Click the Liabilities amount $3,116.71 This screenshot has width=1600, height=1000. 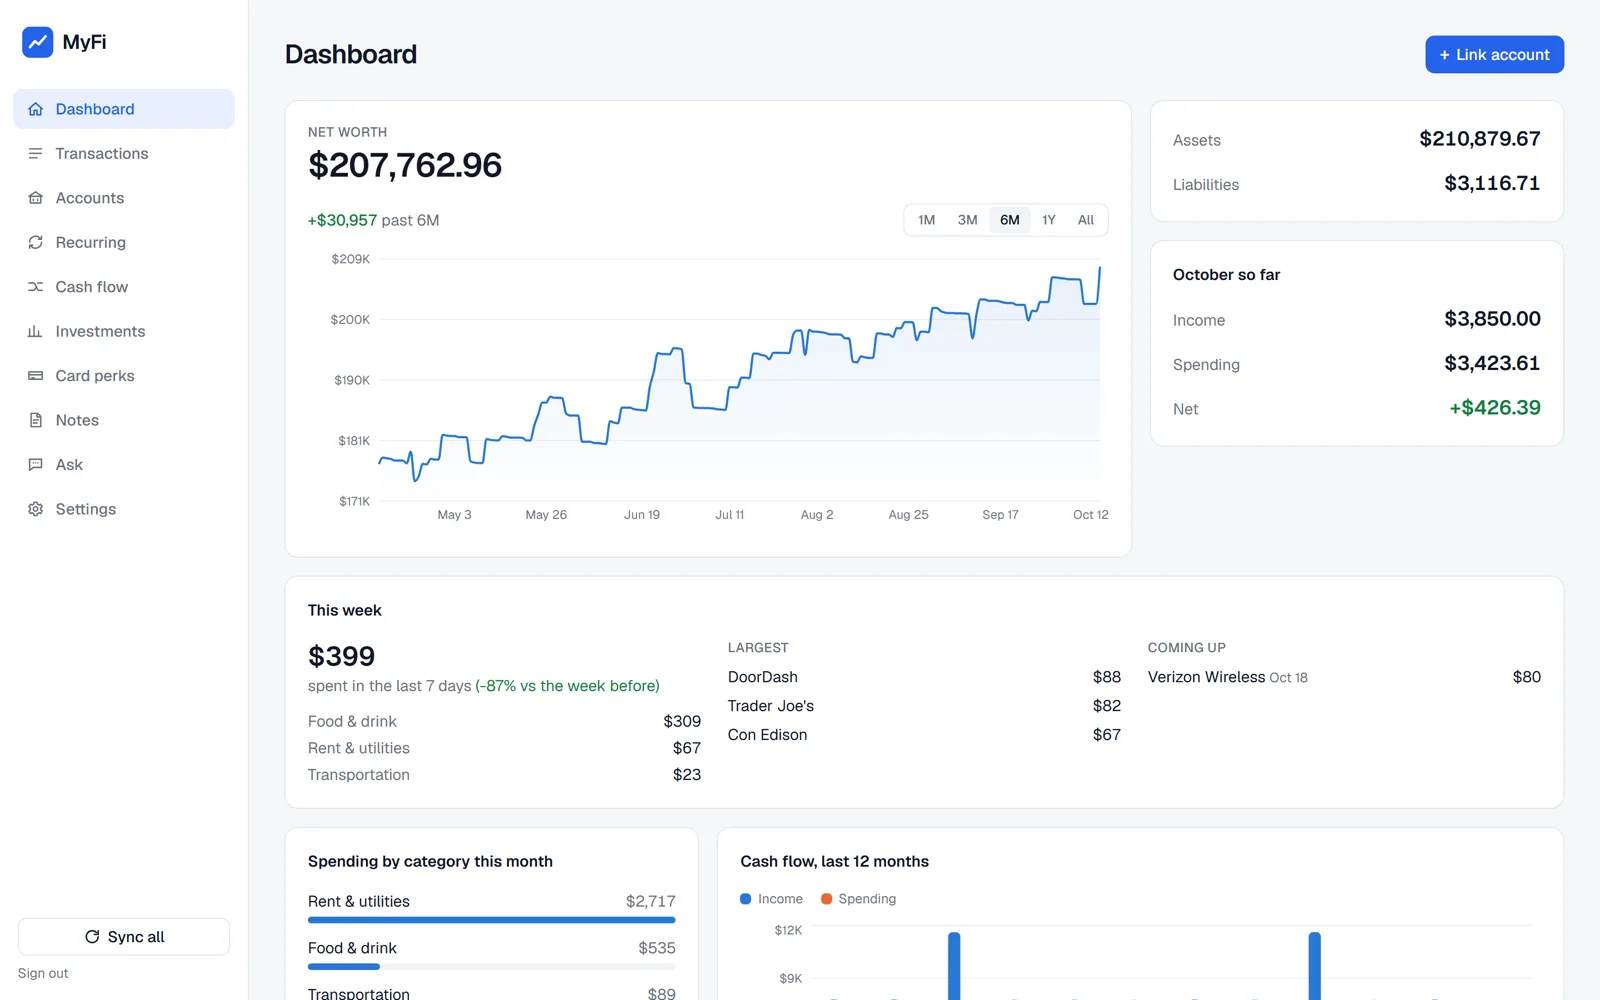[1491, 183]
